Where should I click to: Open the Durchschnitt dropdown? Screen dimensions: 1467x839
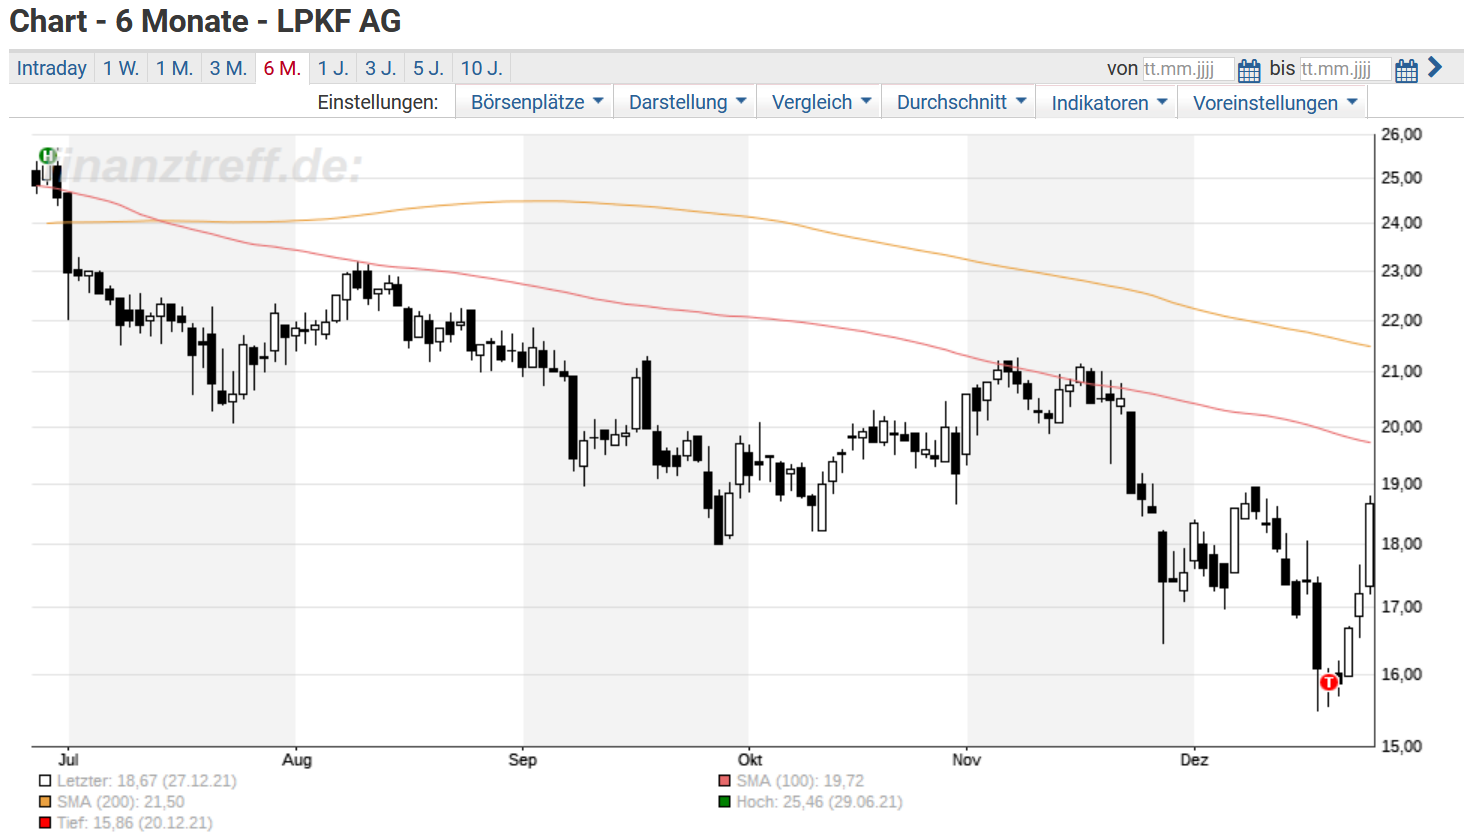[959, 102]
